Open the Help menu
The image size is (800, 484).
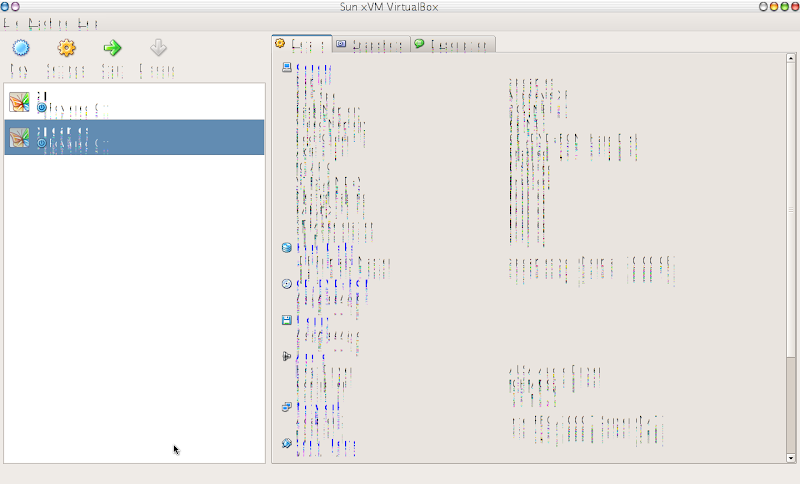[87, 22]
